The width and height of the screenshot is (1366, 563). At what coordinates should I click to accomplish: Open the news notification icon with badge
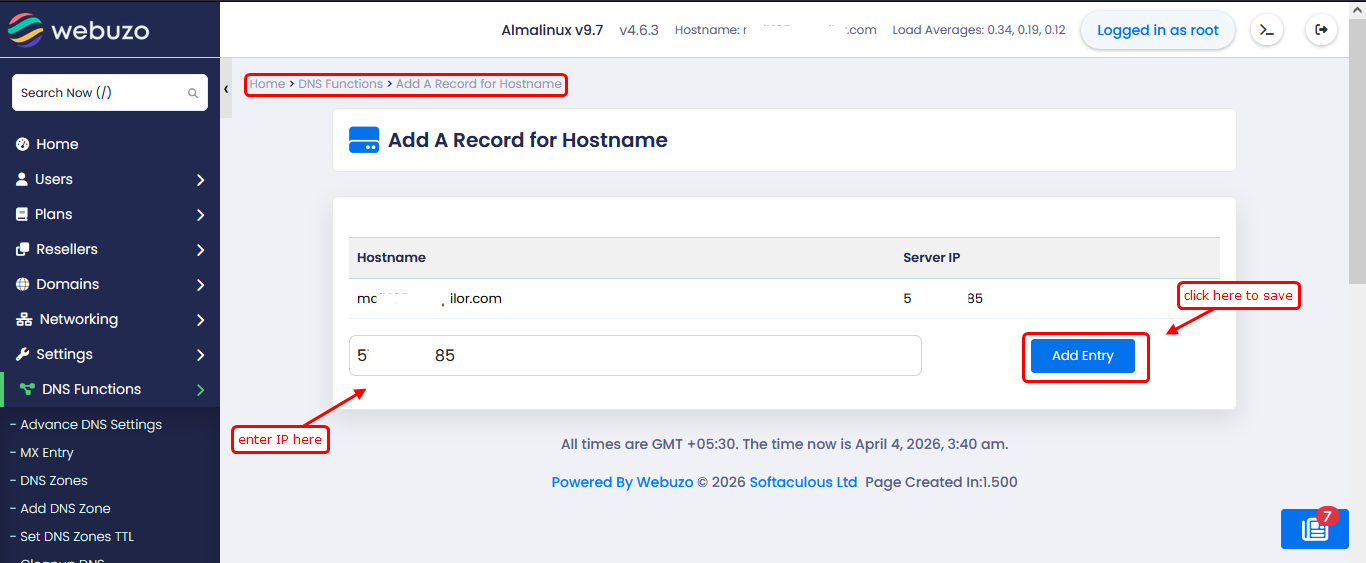(1314, 529)
